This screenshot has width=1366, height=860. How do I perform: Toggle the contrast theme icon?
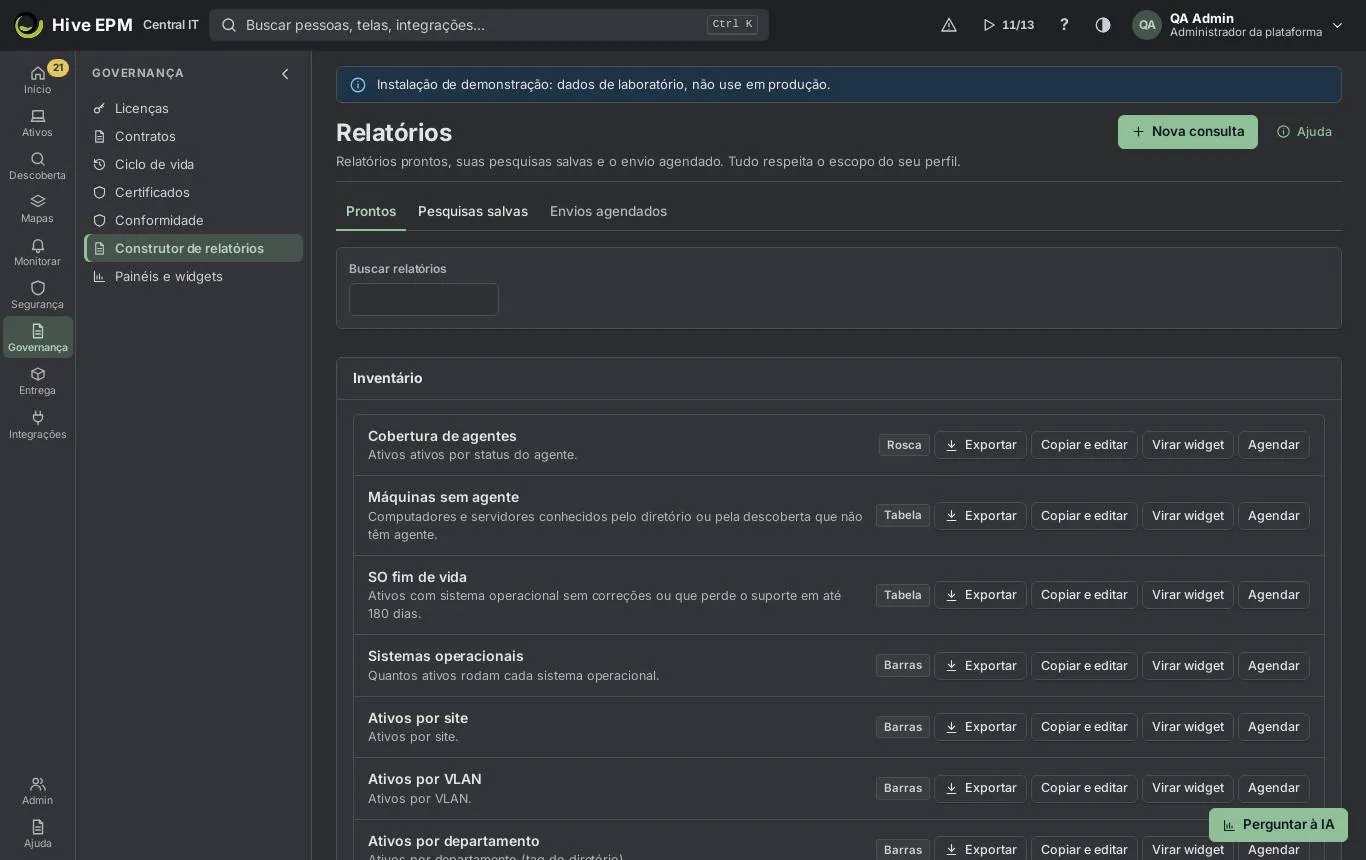(x=1103, y=25)
